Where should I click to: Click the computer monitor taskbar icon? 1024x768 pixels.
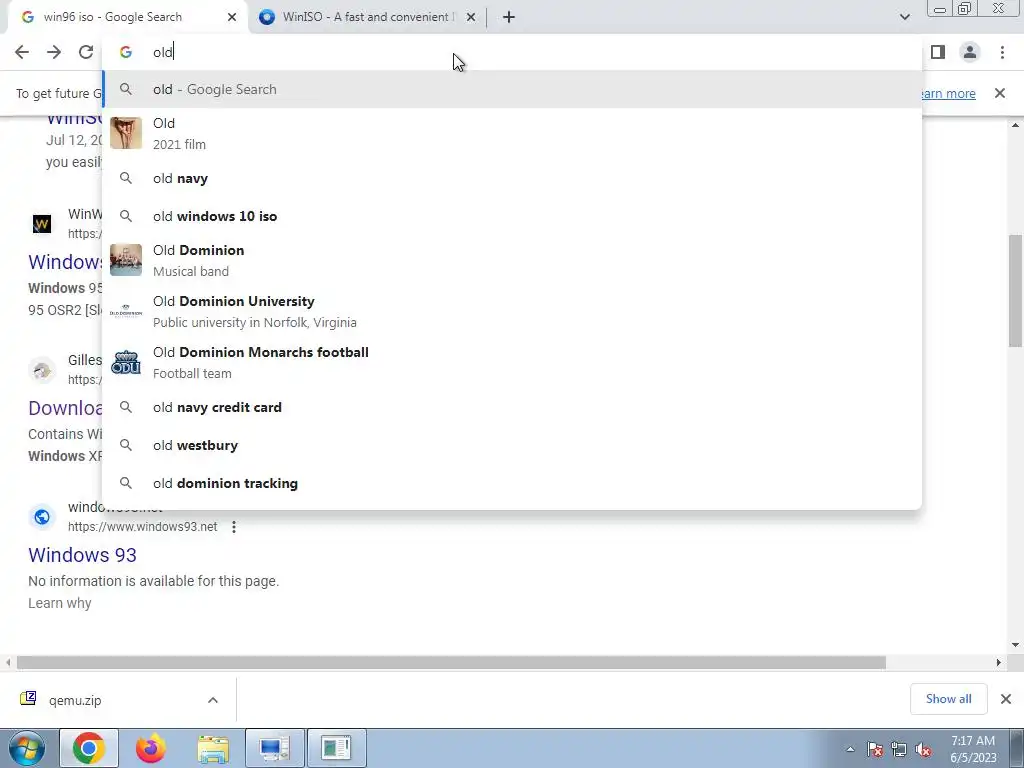pyautogui.click(x=274, y=748)
